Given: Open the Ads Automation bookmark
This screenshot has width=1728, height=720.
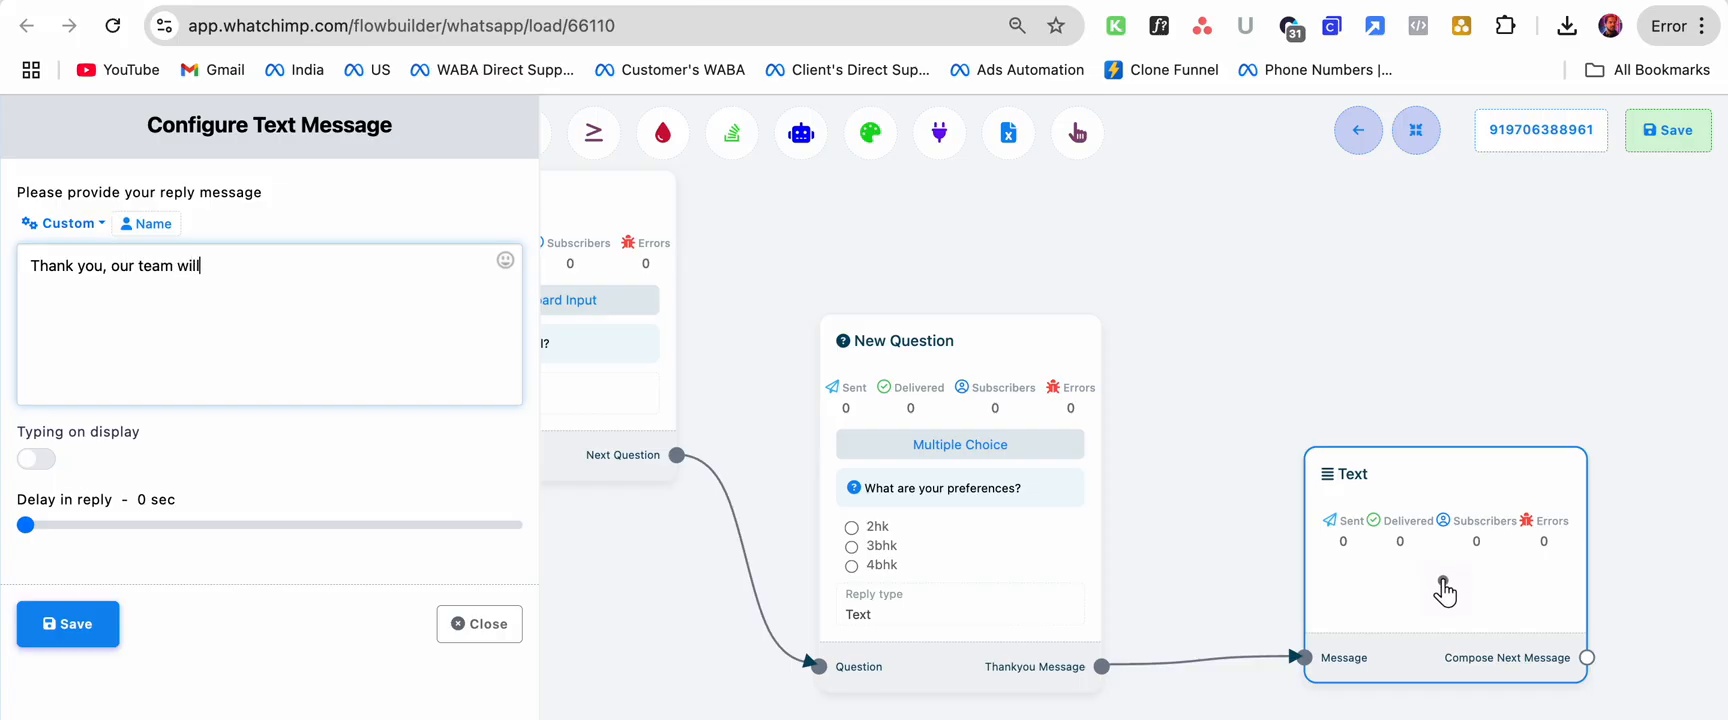Looking at the screenshot, I should click(1017, 70).
